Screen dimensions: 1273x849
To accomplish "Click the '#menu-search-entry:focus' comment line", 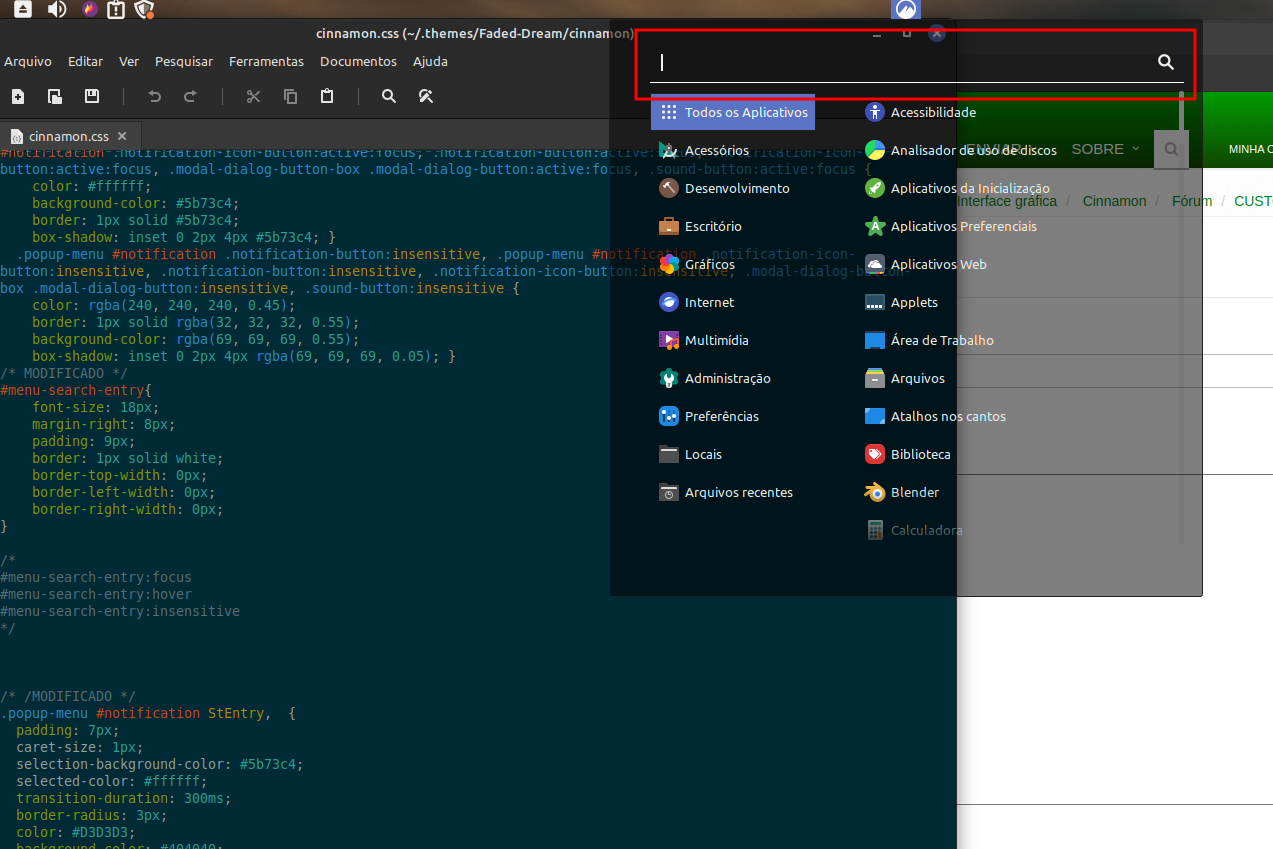I will 96,577.
